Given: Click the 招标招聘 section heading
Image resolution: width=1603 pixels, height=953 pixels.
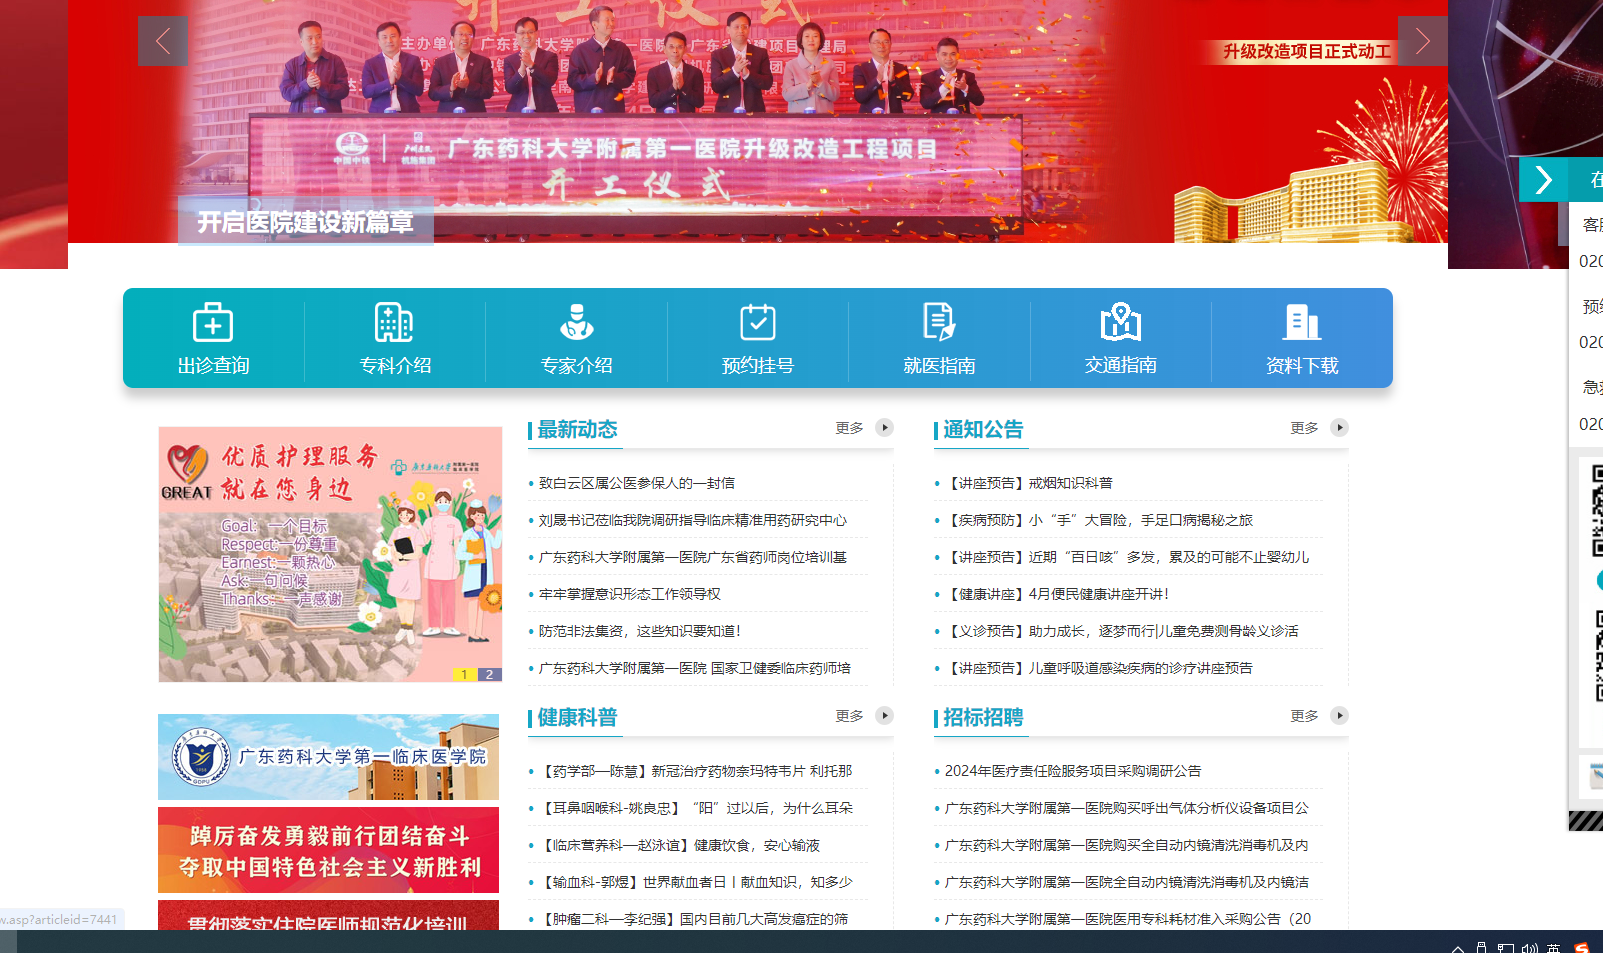Looking at the screenshot, I should click(x=983, y=718).
